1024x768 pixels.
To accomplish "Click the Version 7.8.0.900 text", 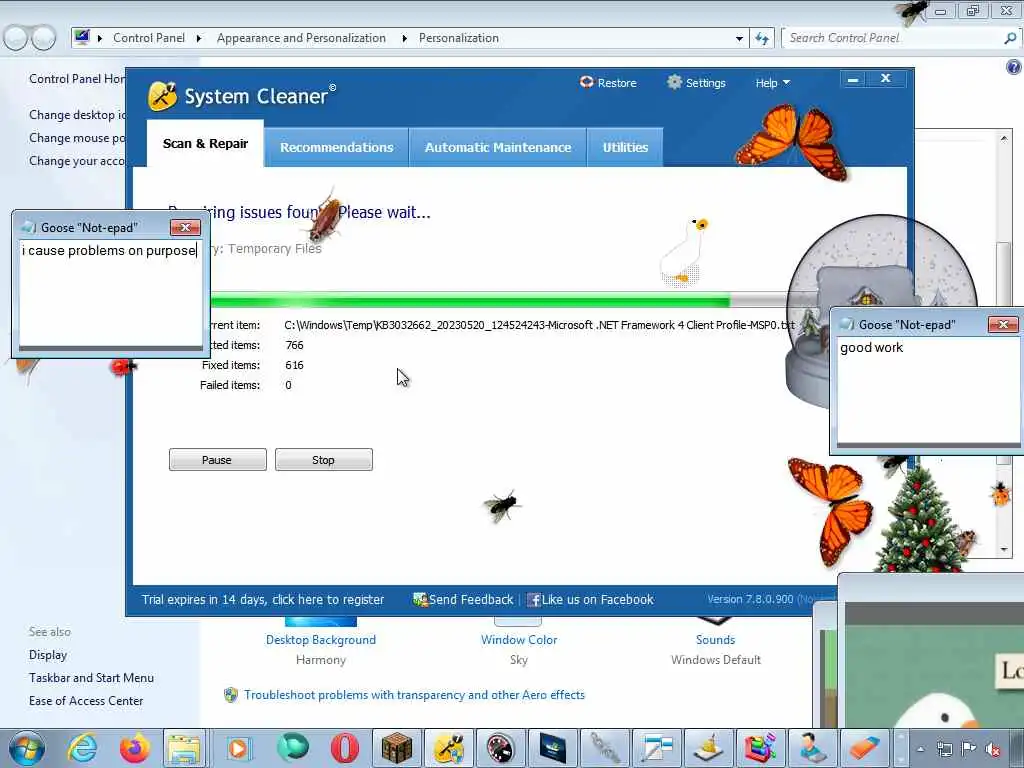I will [750, 599].
